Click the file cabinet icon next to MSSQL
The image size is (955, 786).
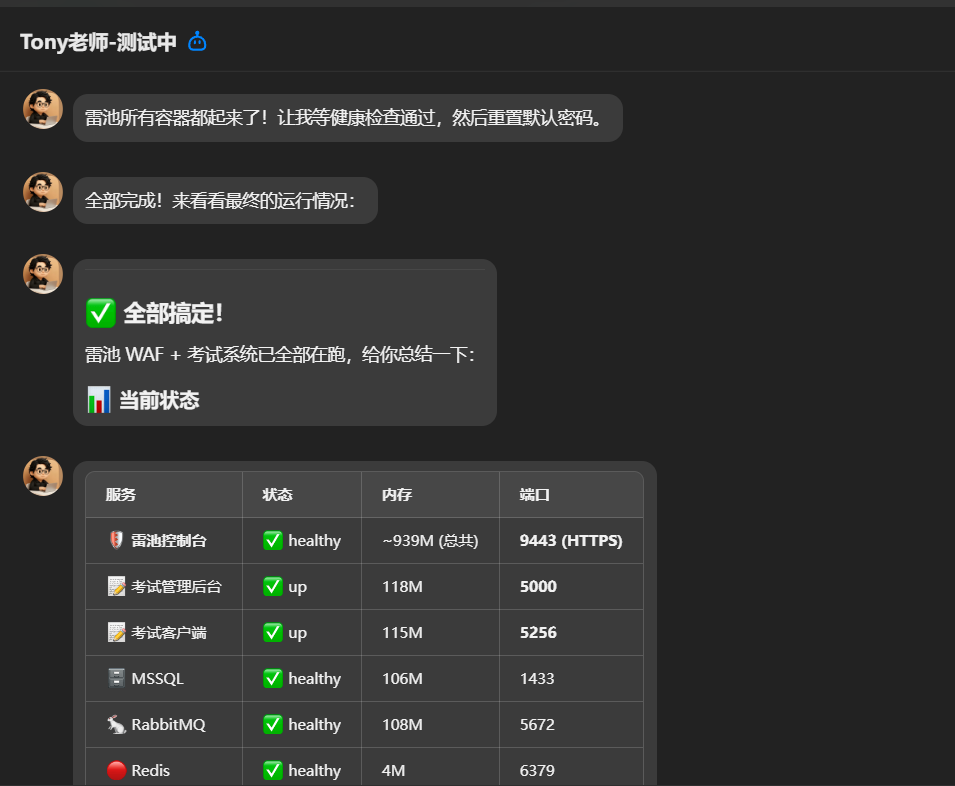(x=116, y=678)
